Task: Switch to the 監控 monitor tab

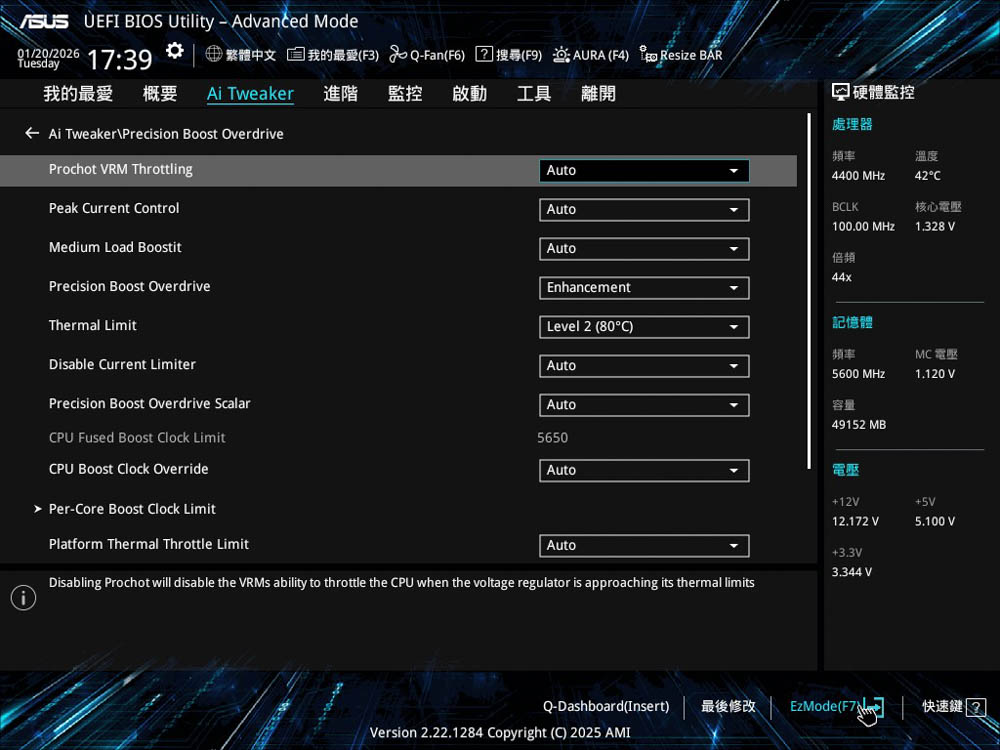Action: (405, 94)
